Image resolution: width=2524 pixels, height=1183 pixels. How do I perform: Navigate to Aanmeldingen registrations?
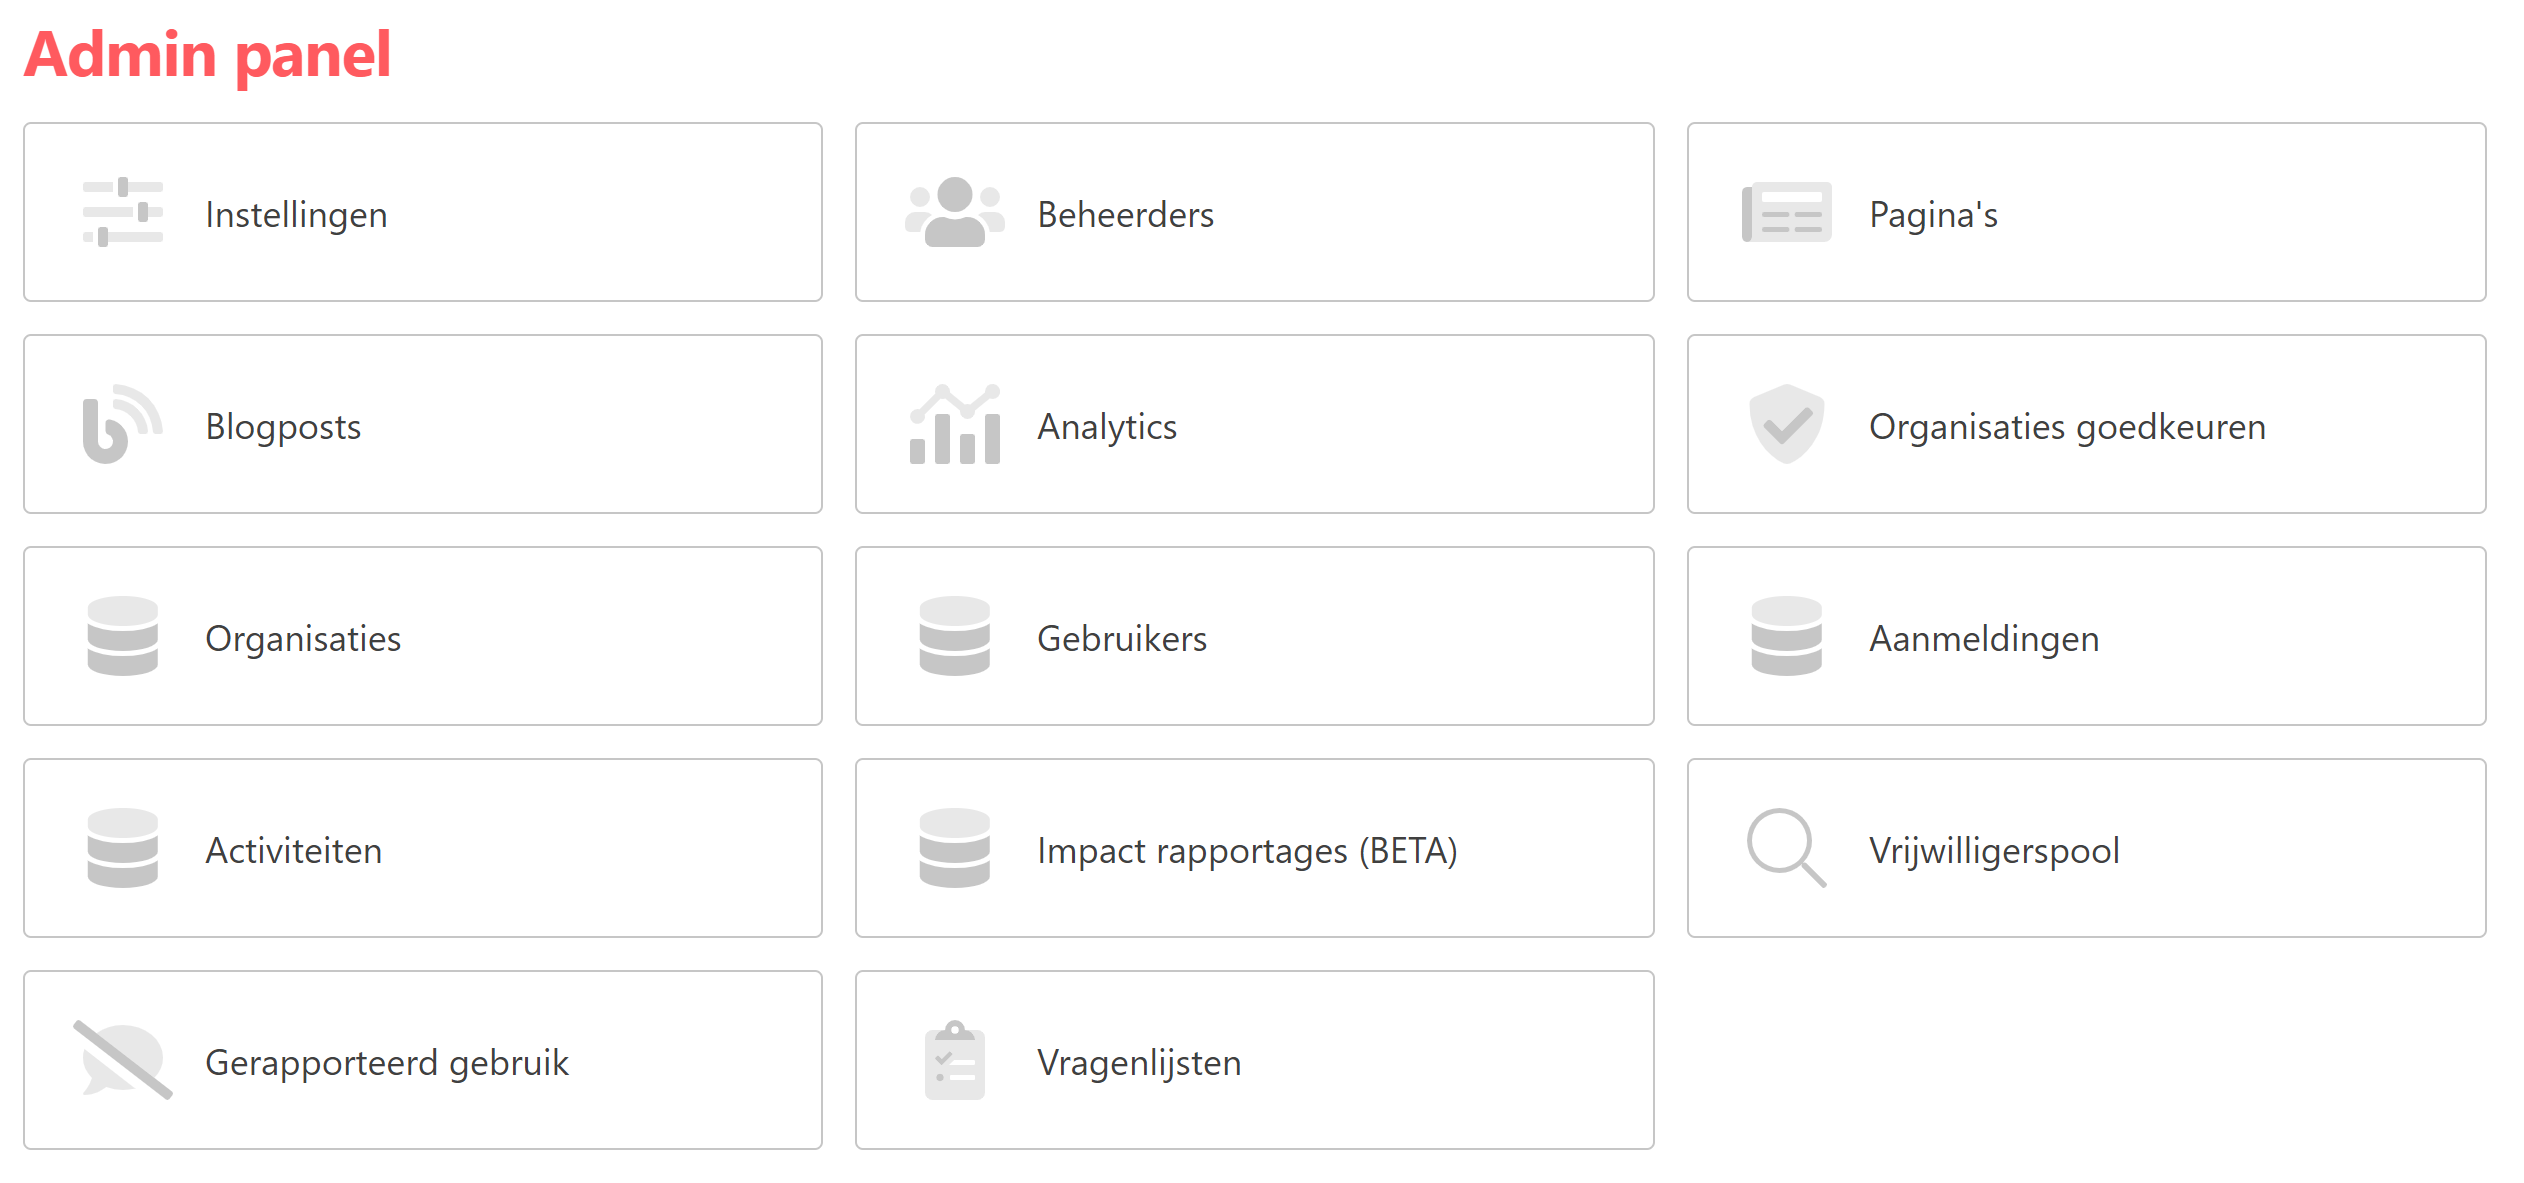1984,639
